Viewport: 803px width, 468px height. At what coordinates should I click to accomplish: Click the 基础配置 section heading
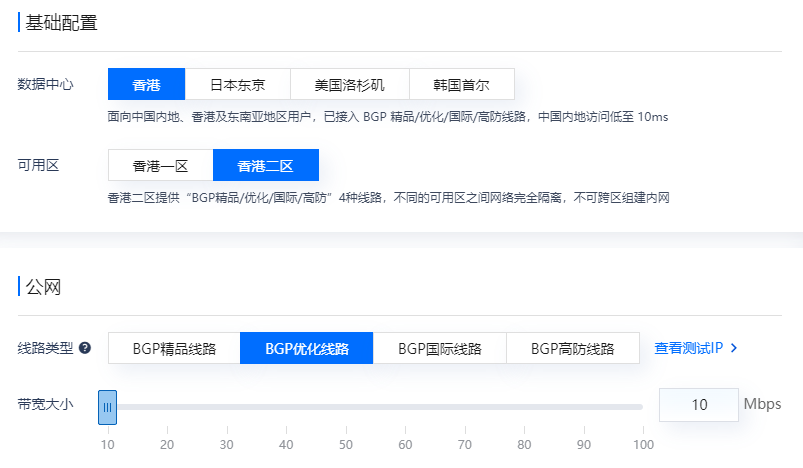coord(61,23)
